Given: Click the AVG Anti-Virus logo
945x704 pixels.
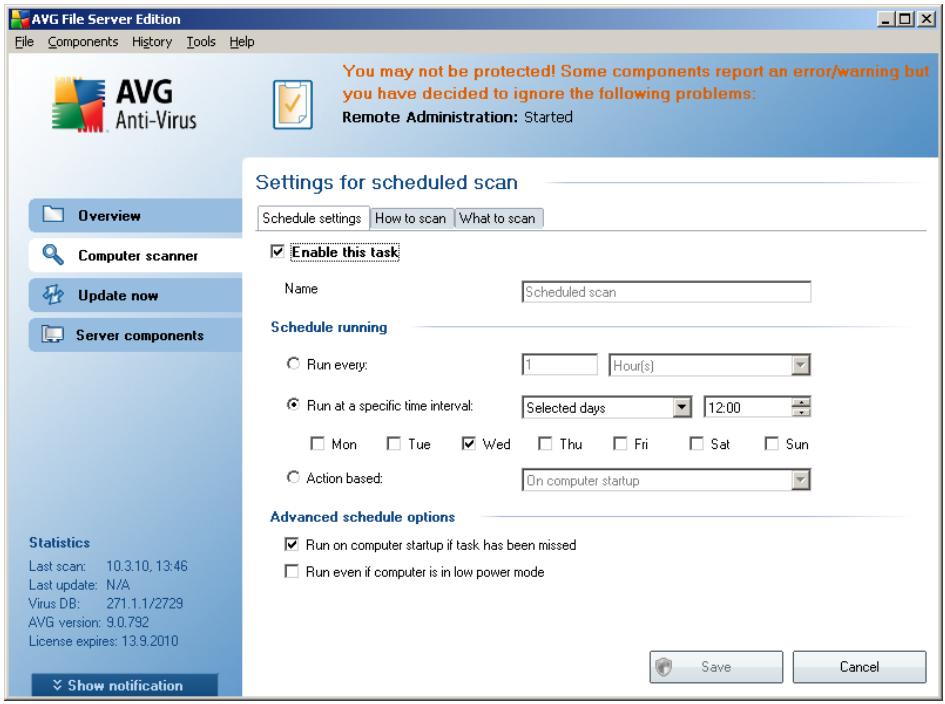Looking at the screenshot, I should pos(125,104).
